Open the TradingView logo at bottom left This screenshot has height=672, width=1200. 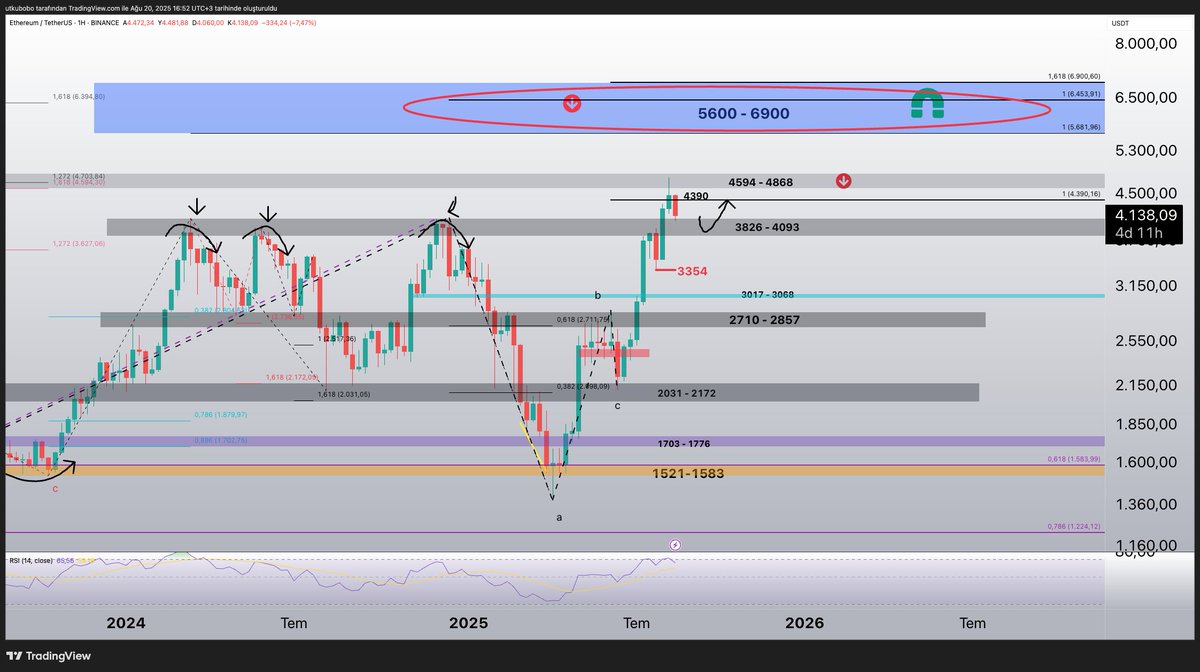point(49,656)
